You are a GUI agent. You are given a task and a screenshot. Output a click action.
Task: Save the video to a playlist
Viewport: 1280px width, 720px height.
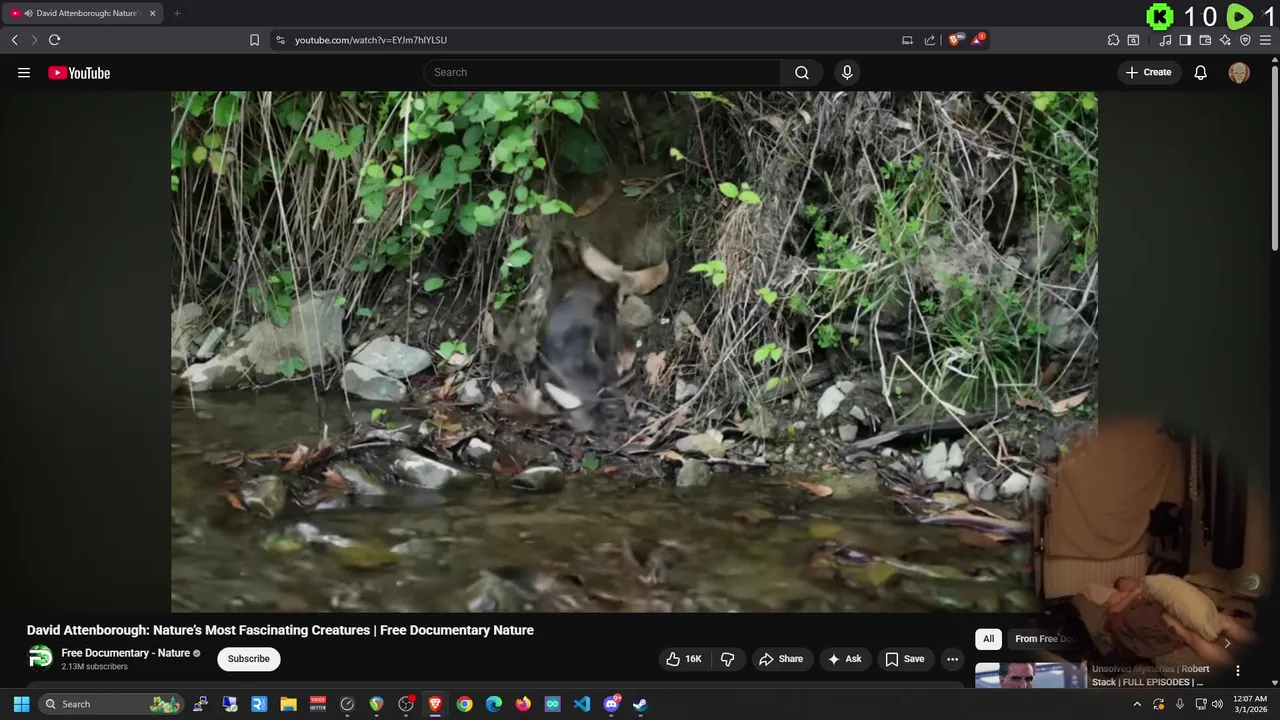(x=904, y=659)
